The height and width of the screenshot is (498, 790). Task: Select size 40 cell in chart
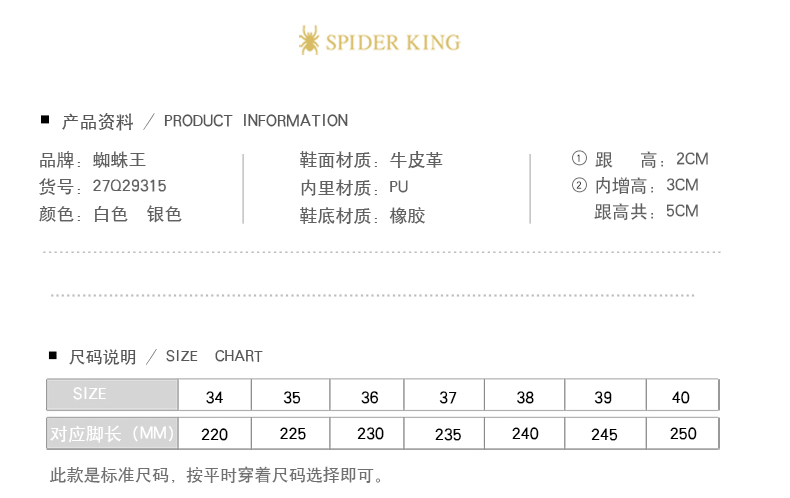(681, 396)
